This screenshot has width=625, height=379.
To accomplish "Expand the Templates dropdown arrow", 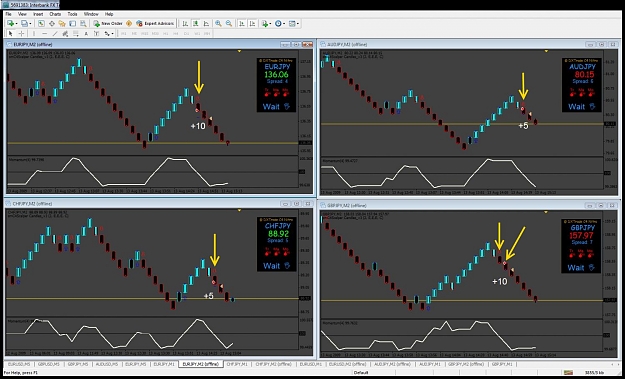I will (x=298, y=24).
